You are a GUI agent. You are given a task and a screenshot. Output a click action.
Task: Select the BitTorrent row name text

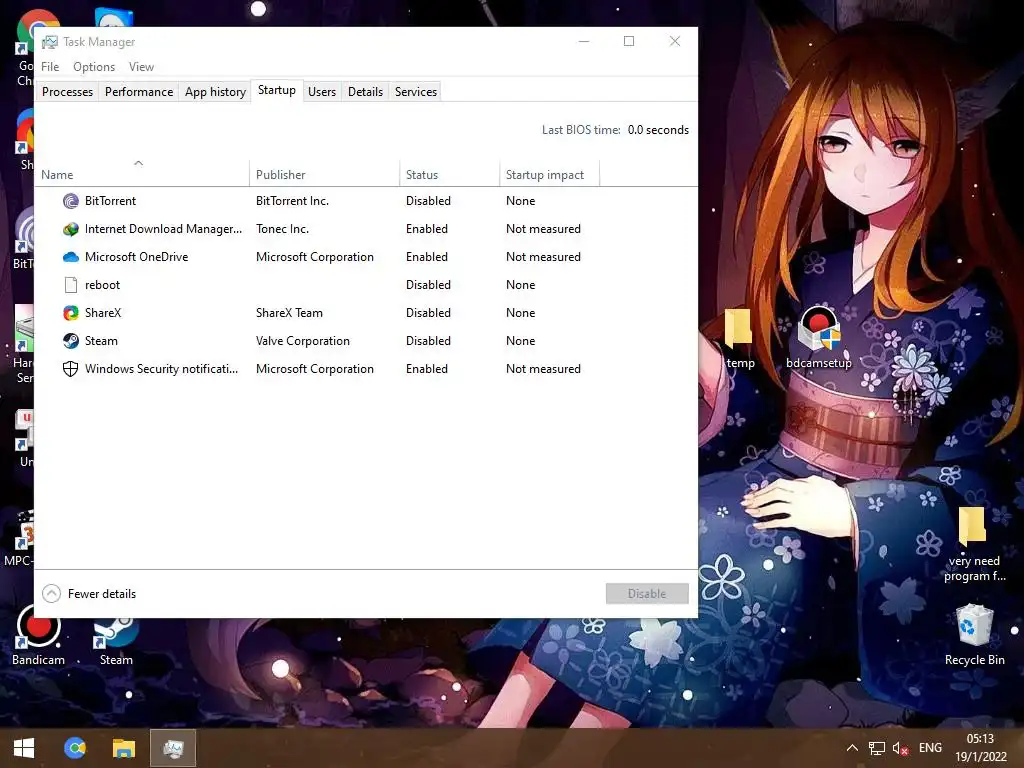110,200
